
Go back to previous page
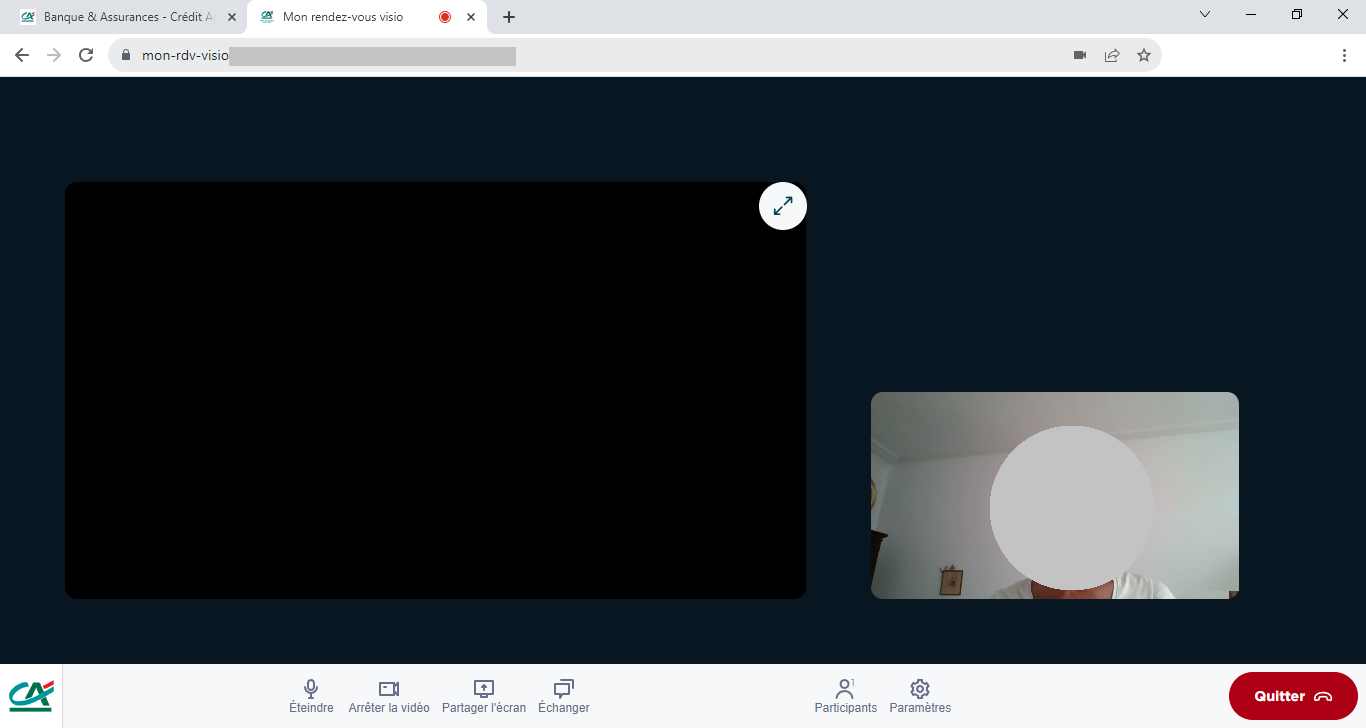pos(22,56)
